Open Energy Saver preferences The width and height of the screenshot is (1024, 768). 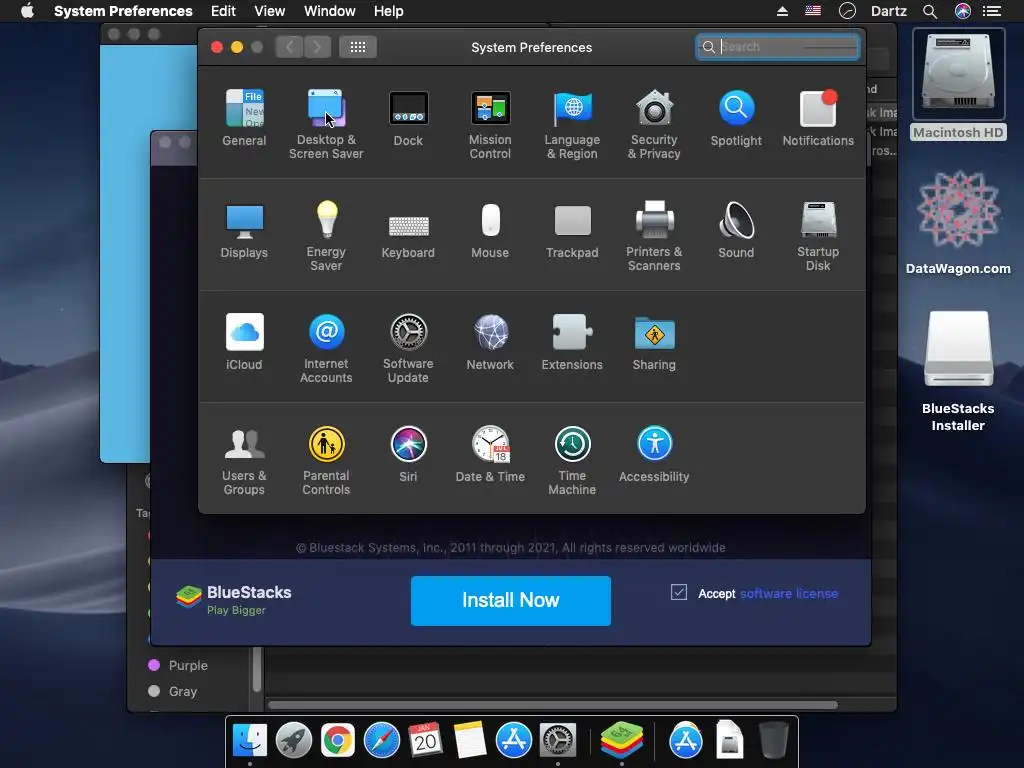326,236
